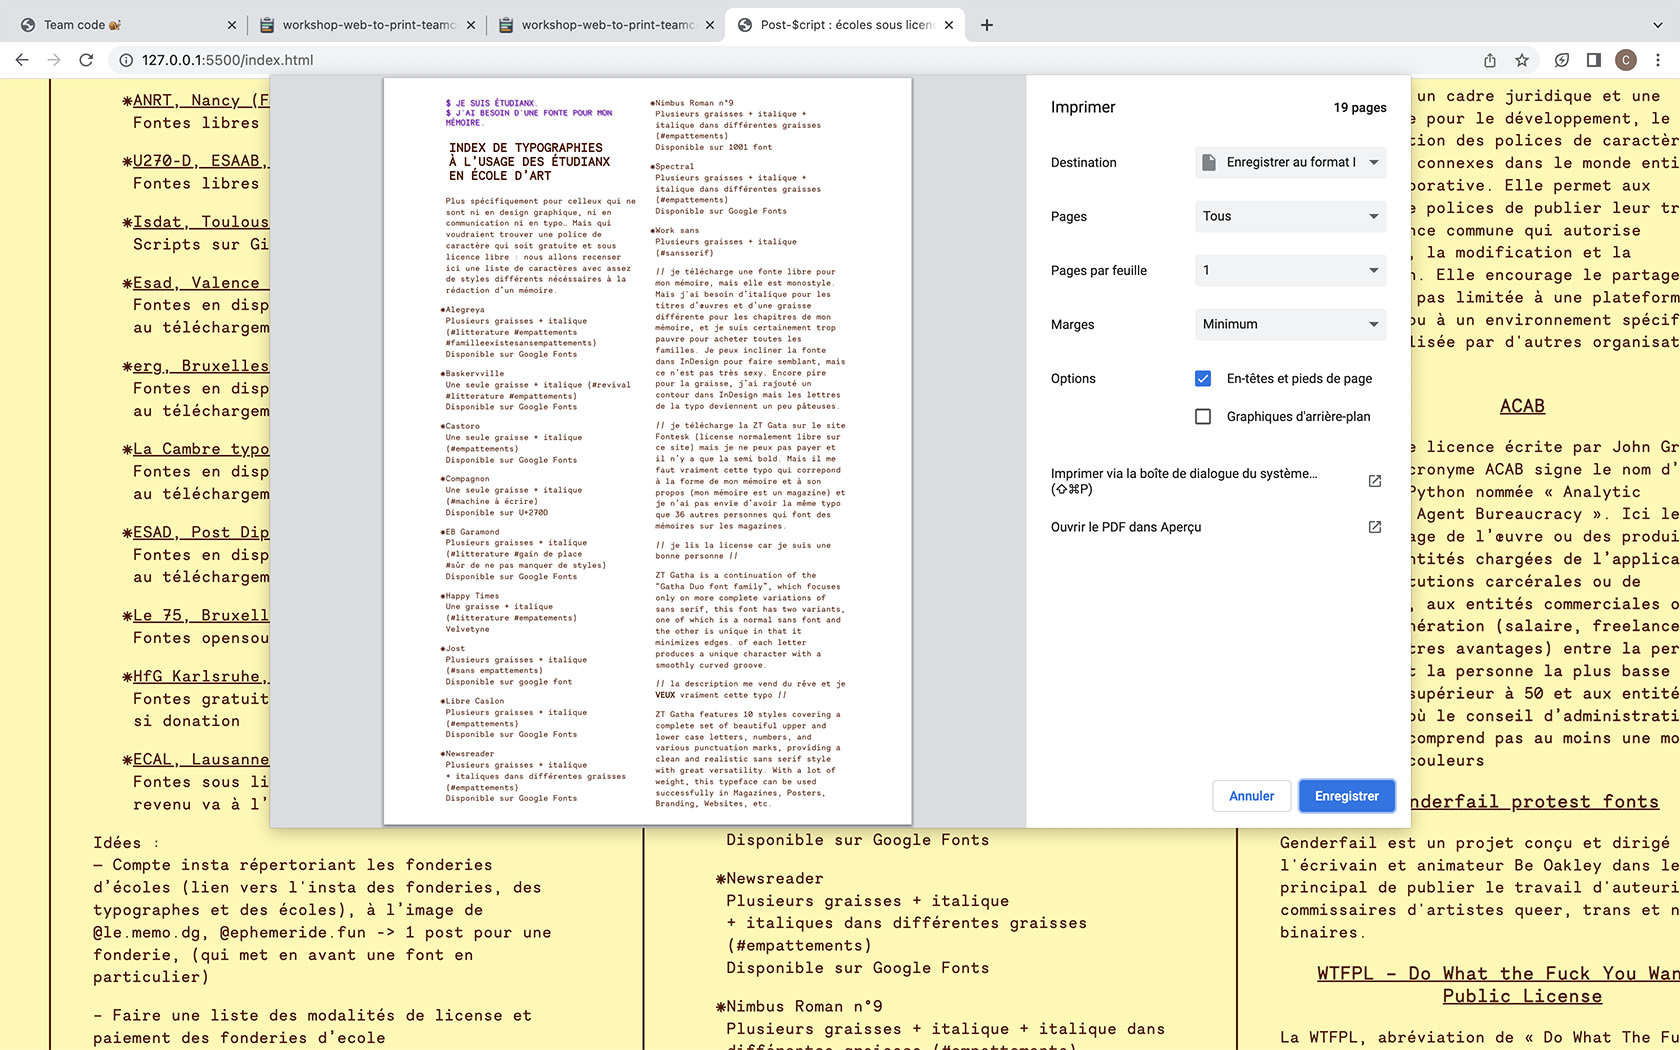Expand the Pages dropdown set to Tous
The image size is (1680, 1050).
[x=1290, y=216]
